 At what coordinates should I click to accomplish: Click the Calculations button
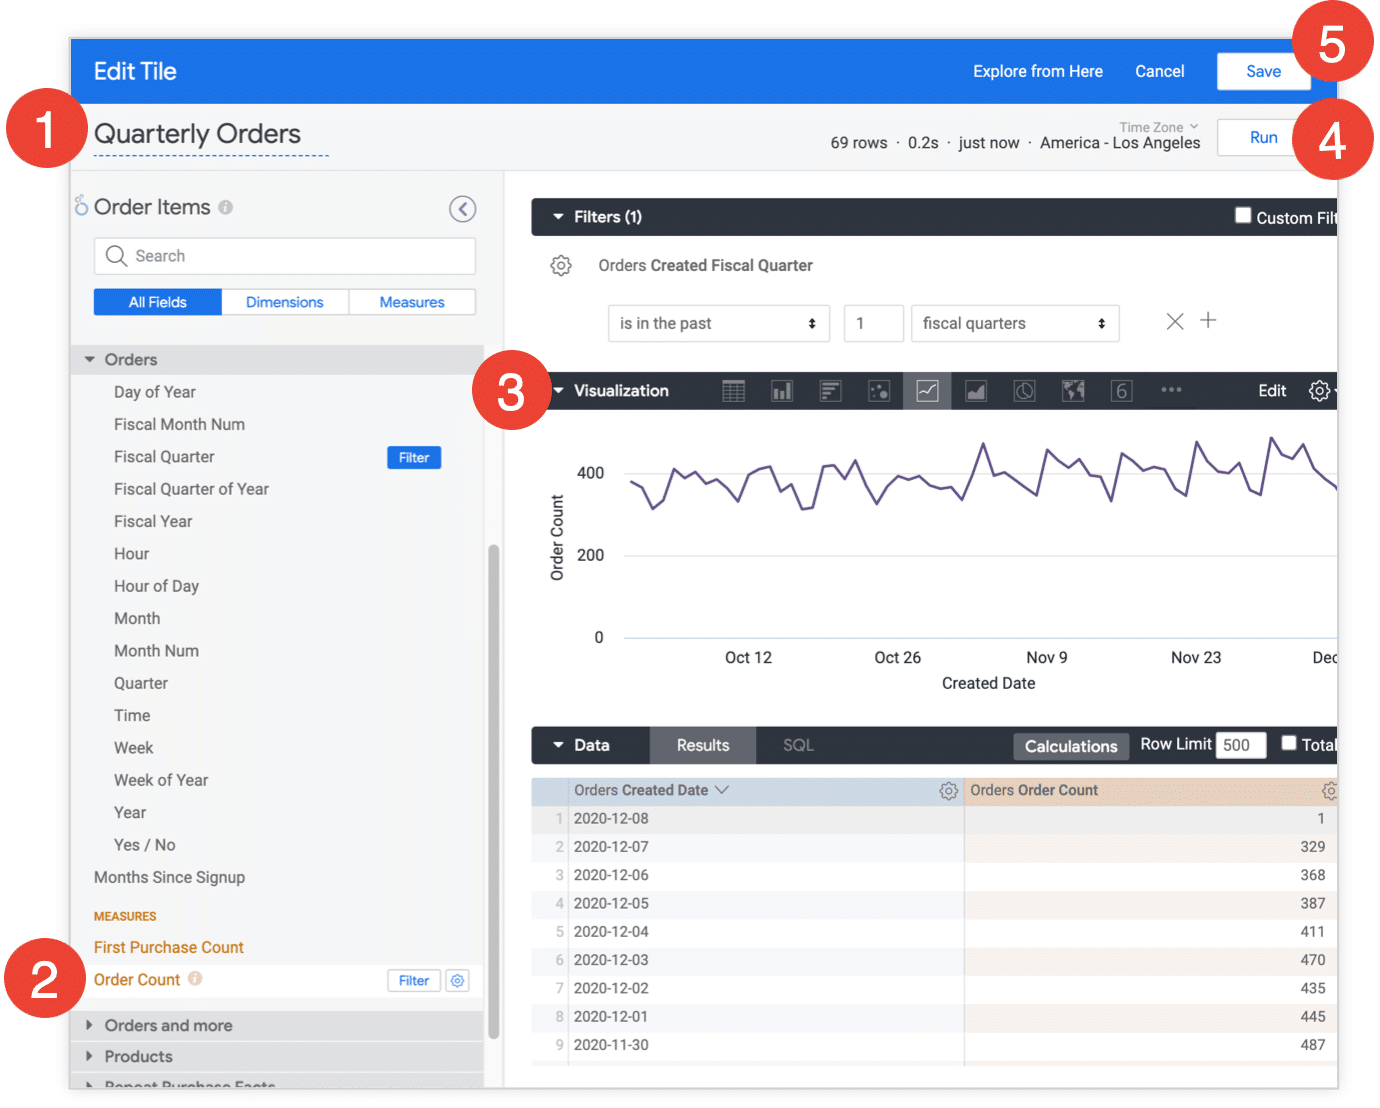click(x=1071, y=746)
